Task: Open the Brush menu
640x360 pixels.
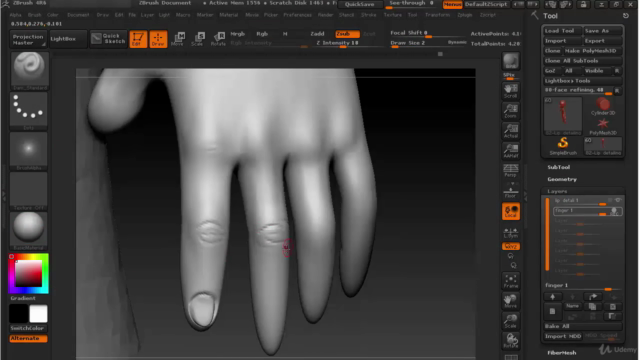Action: pos(35,15)
